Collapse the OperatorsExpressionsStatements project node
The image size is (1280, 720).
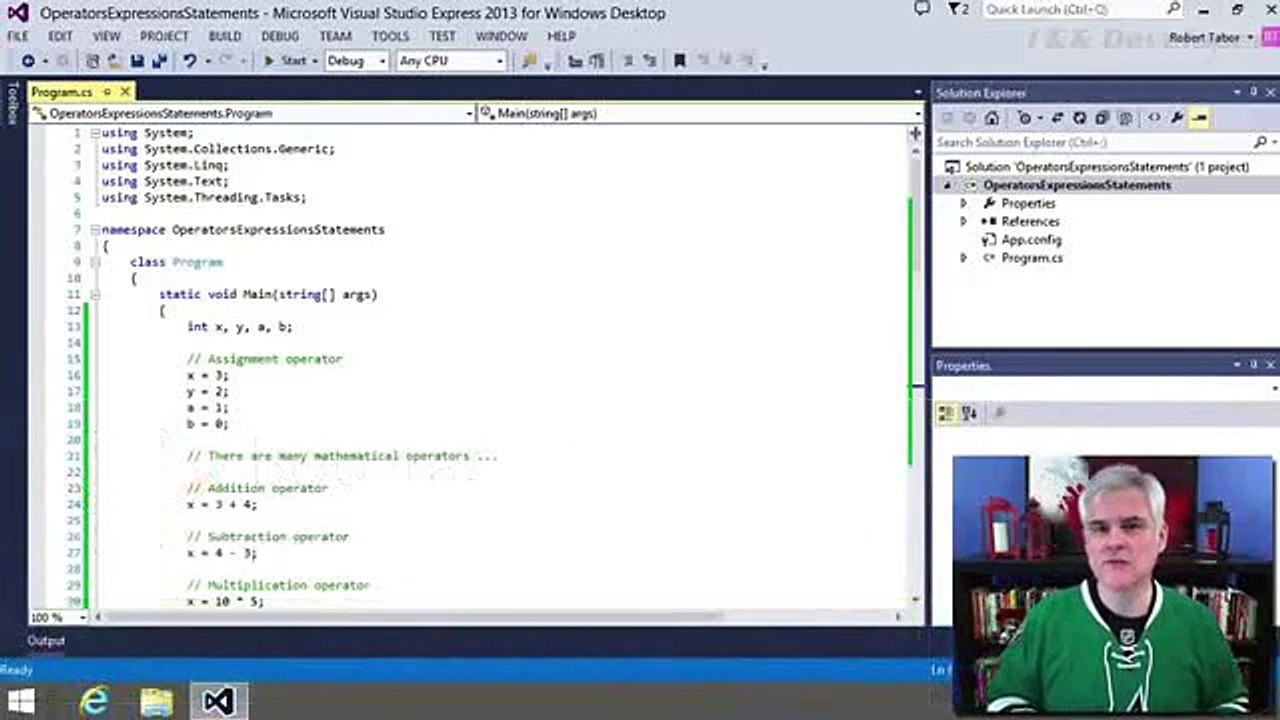pyautogui.click(x=947, y=186)
